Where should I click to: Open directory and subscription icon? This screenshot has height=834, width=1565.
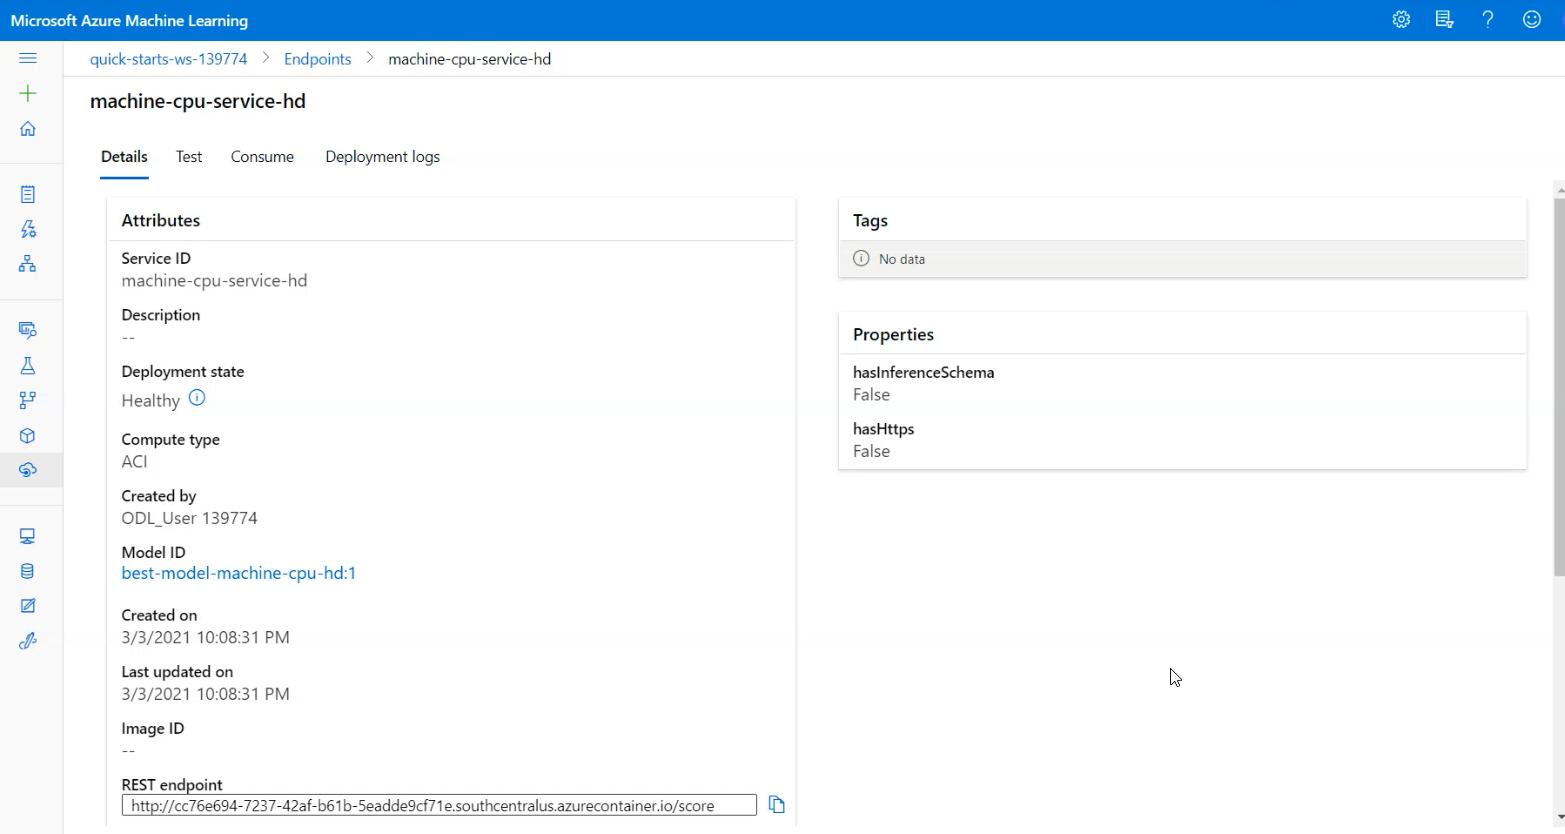[x=1444, y=20]
